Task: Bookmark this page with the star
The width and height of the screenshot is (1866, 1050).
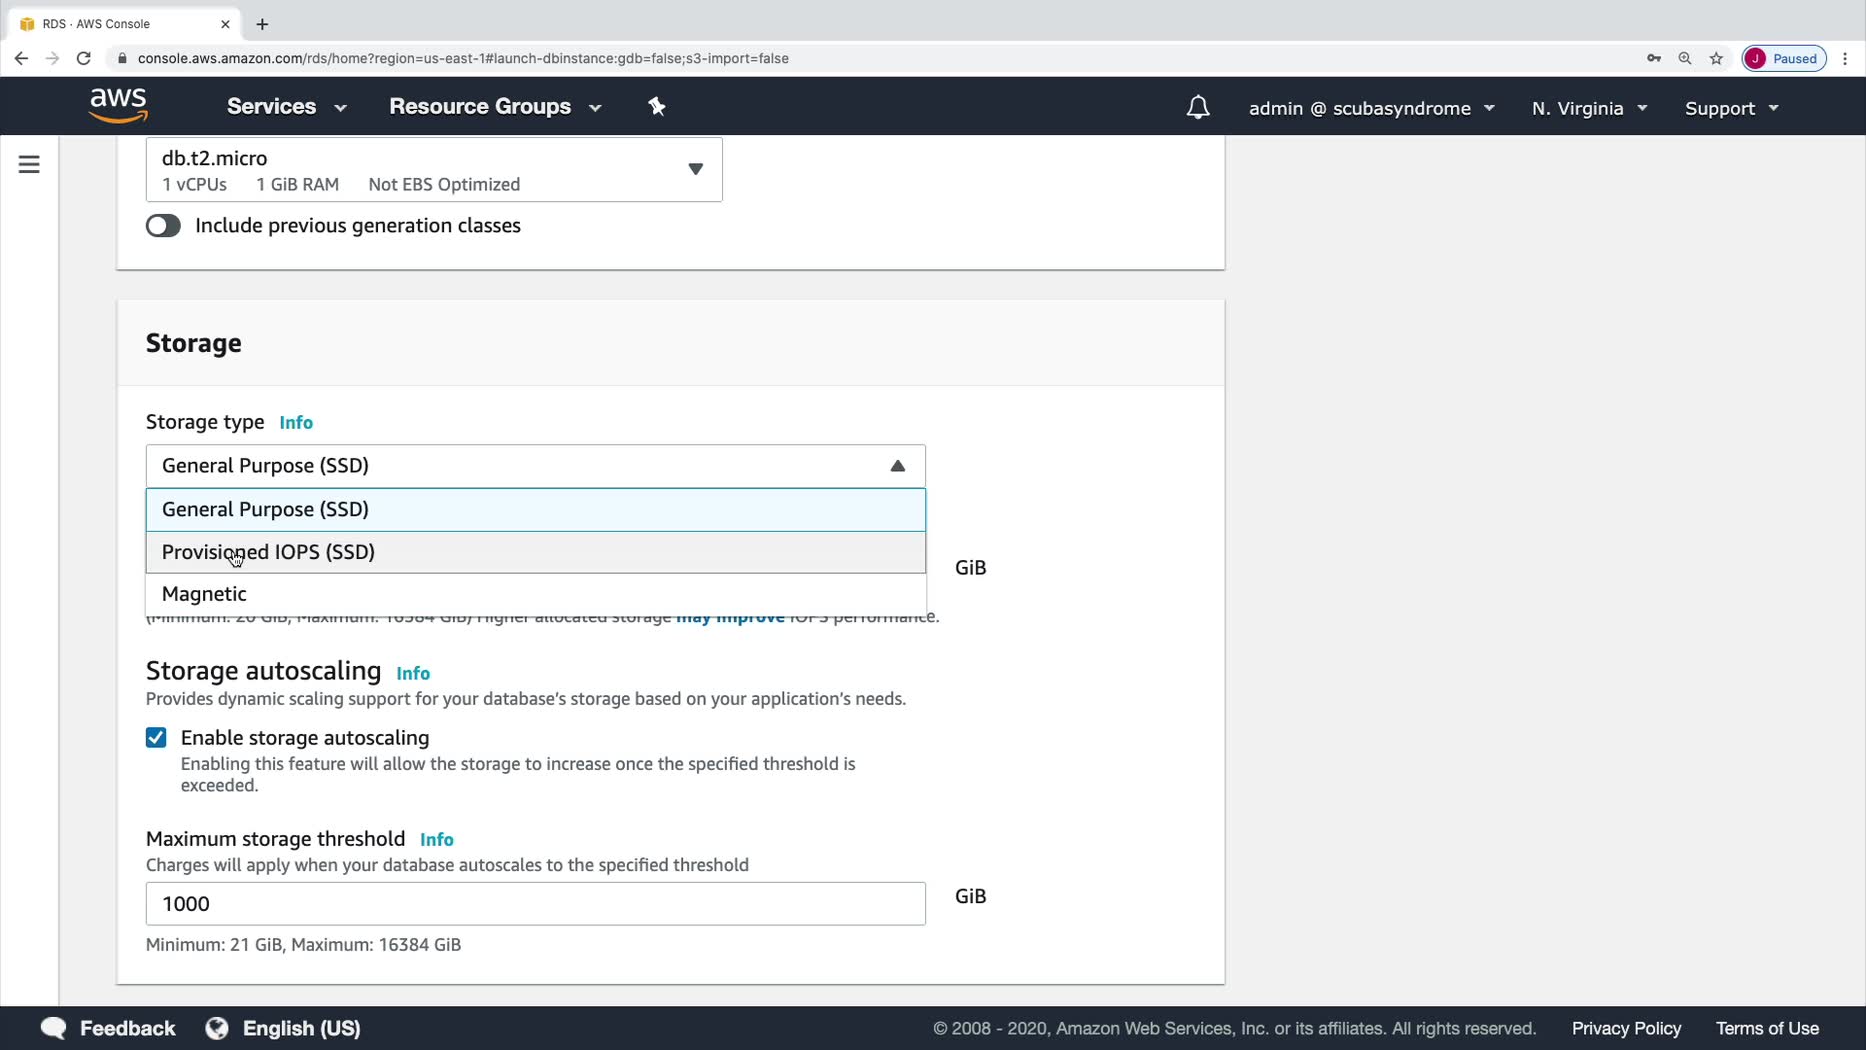Action: pos(1716,58)
